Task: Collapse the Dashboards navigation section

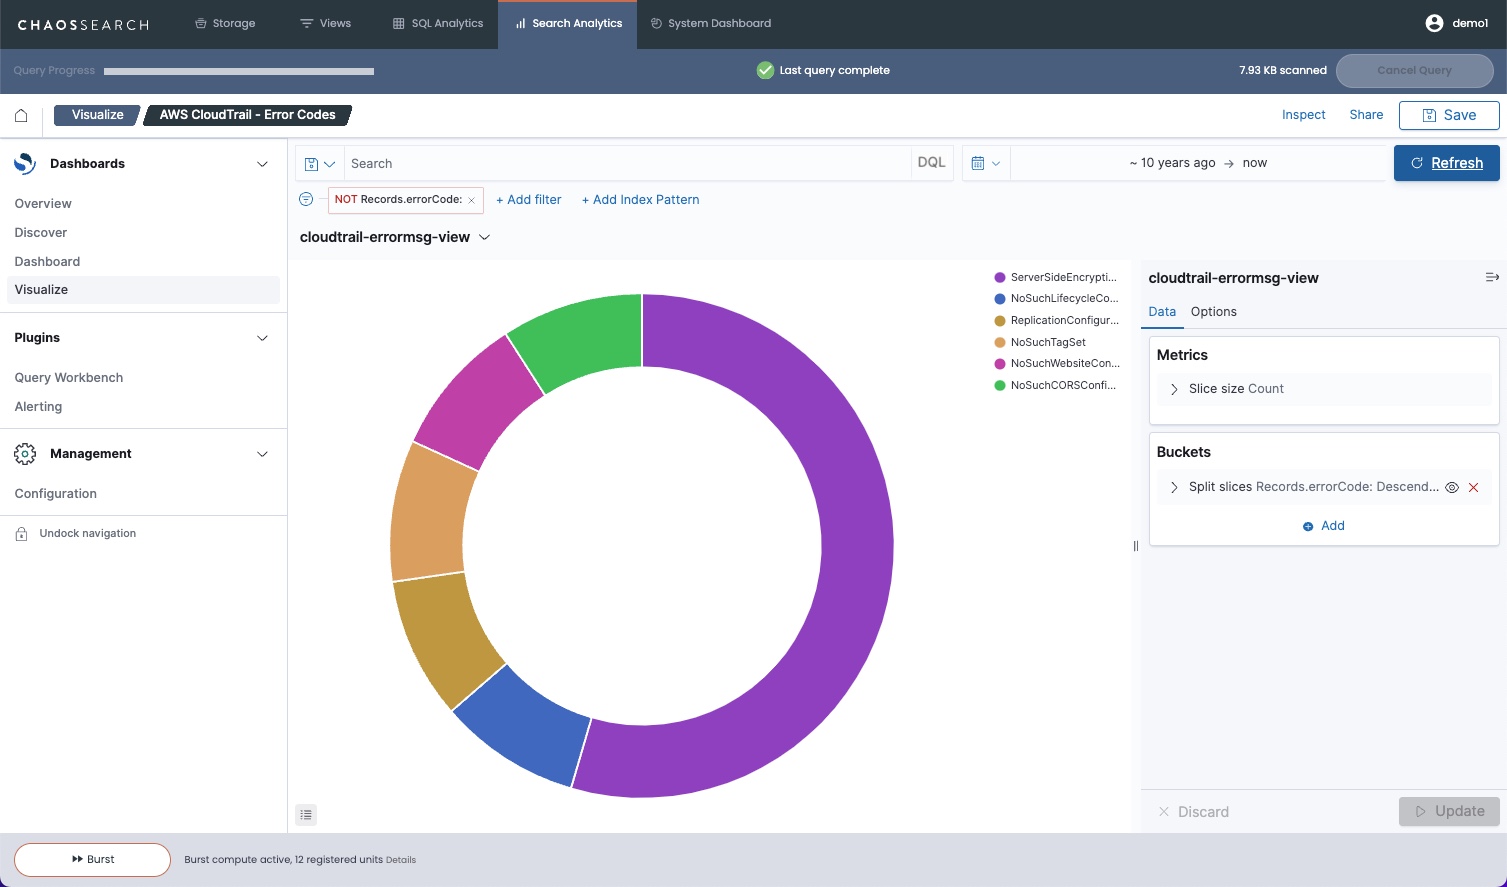Action: [262, 164]
